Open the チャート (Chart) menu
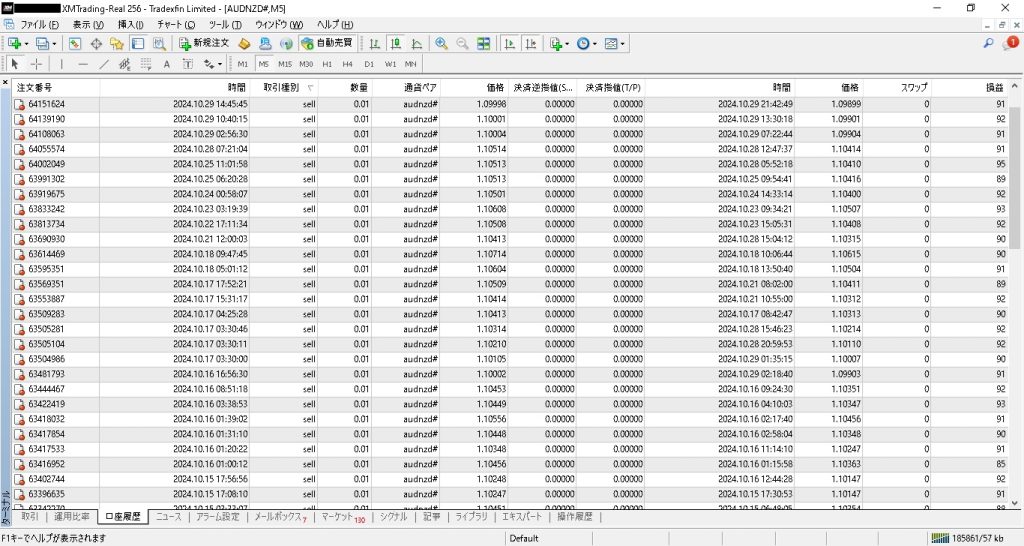 pos(176,24)
